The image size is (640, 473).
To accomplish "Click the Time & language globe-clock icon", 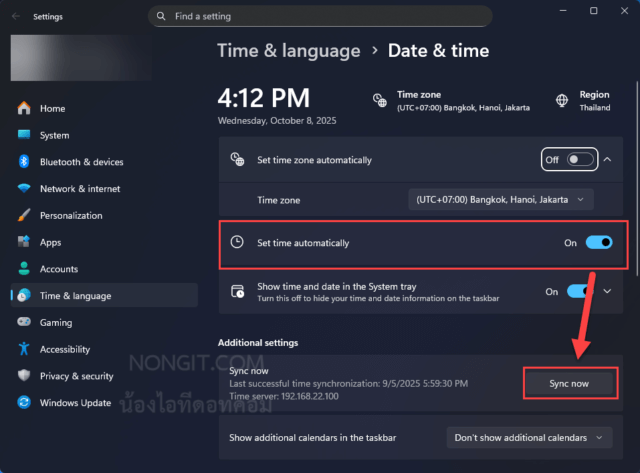I will tap(24, 295).
